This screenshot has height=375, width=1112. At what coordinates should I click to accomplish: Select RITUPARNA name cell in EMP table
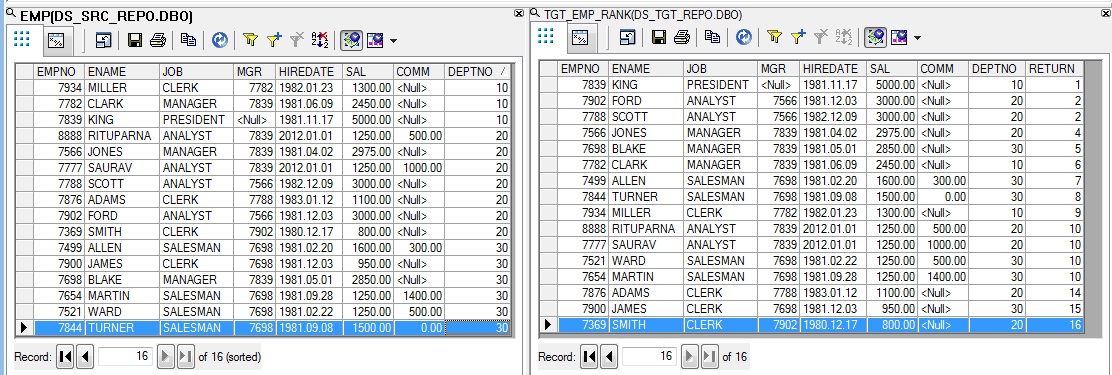[x=122, y=135]
